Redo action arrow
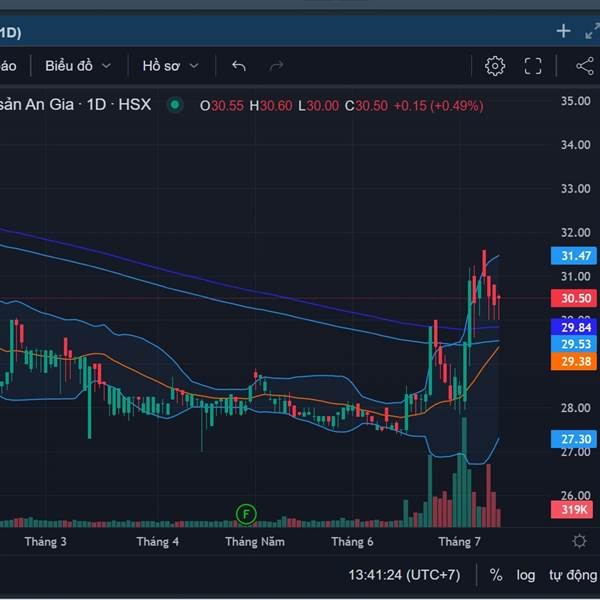 (276, 66)
